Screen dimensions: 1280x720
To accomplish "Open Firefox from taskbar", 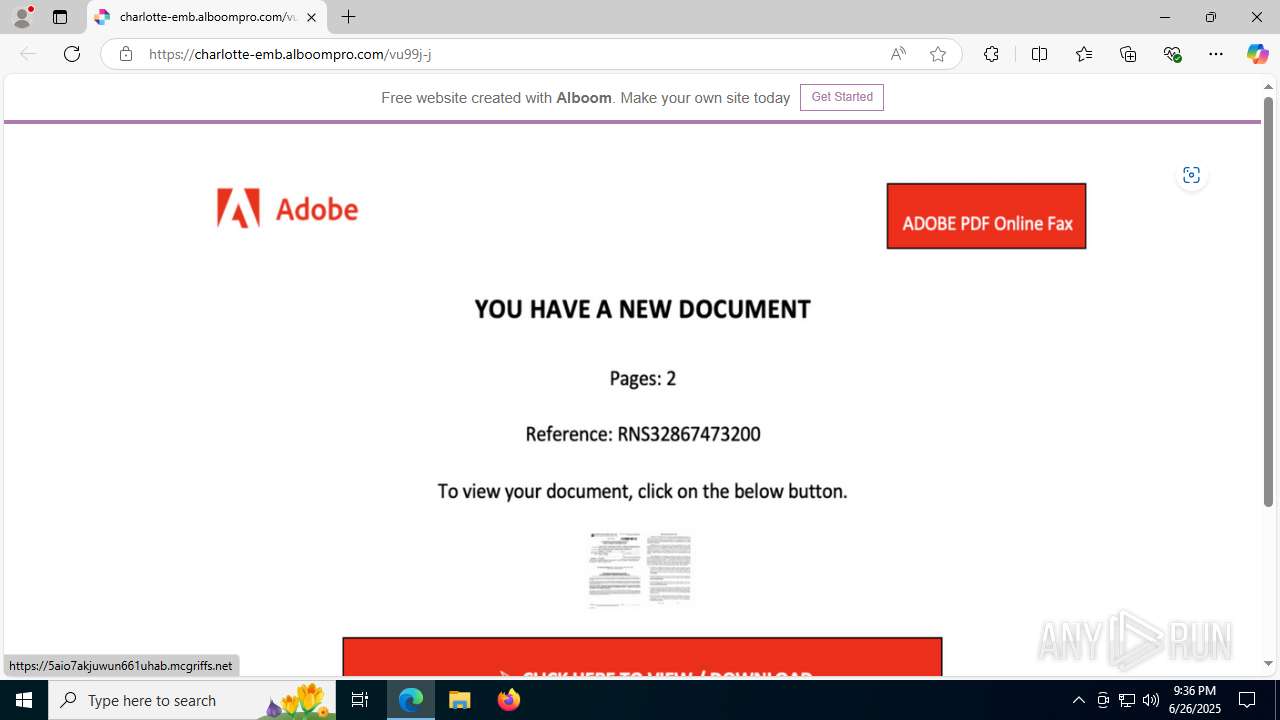I will pyautogui.click(x=508, y=700).
